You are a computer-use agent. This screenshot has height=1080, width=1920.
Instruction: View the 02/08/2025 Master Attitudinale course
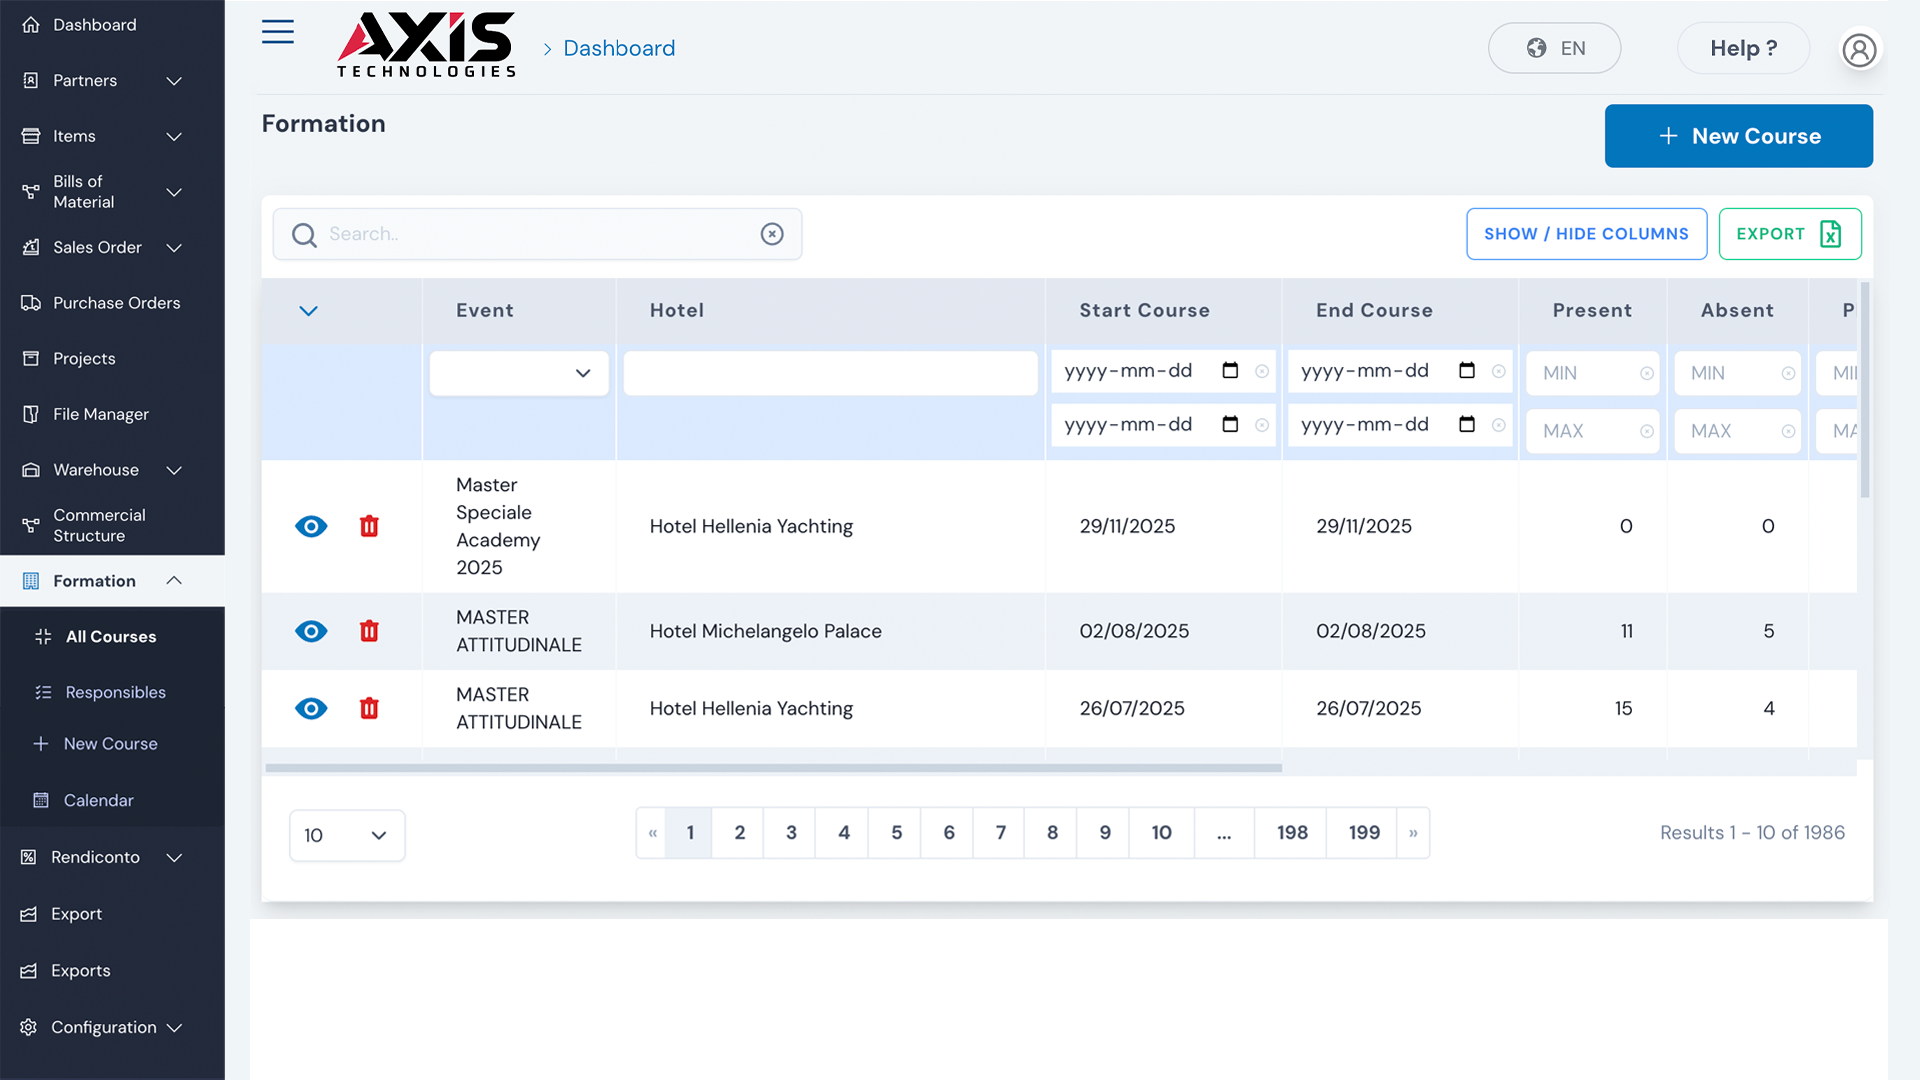pos(311,631)
